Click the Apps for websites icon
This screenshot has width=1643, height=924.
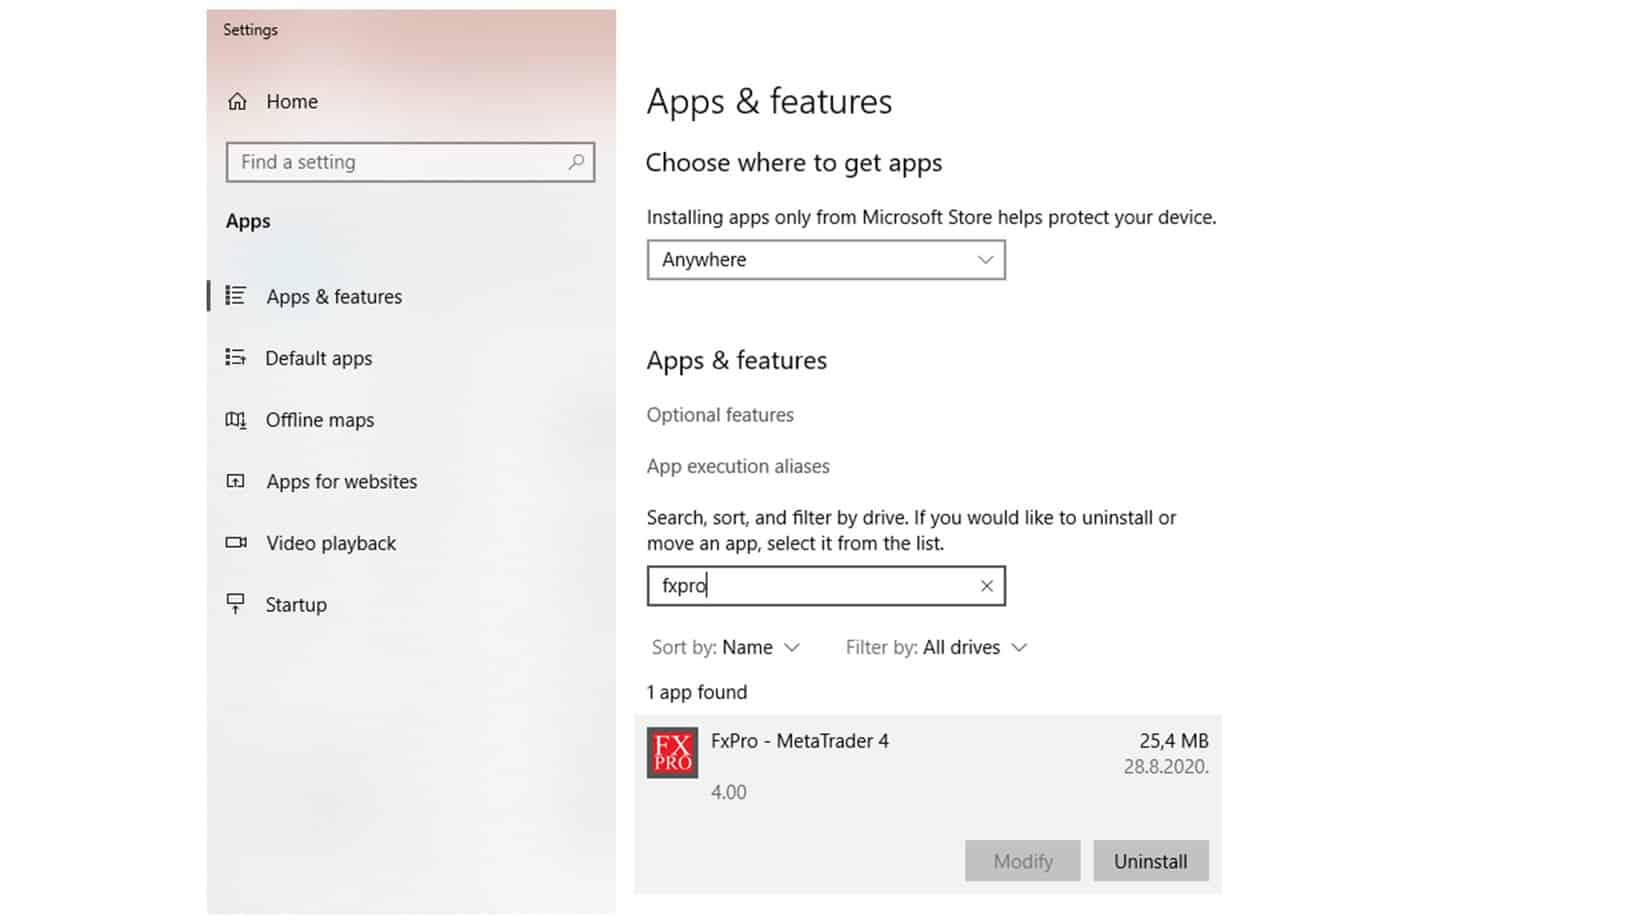[236, 481]
